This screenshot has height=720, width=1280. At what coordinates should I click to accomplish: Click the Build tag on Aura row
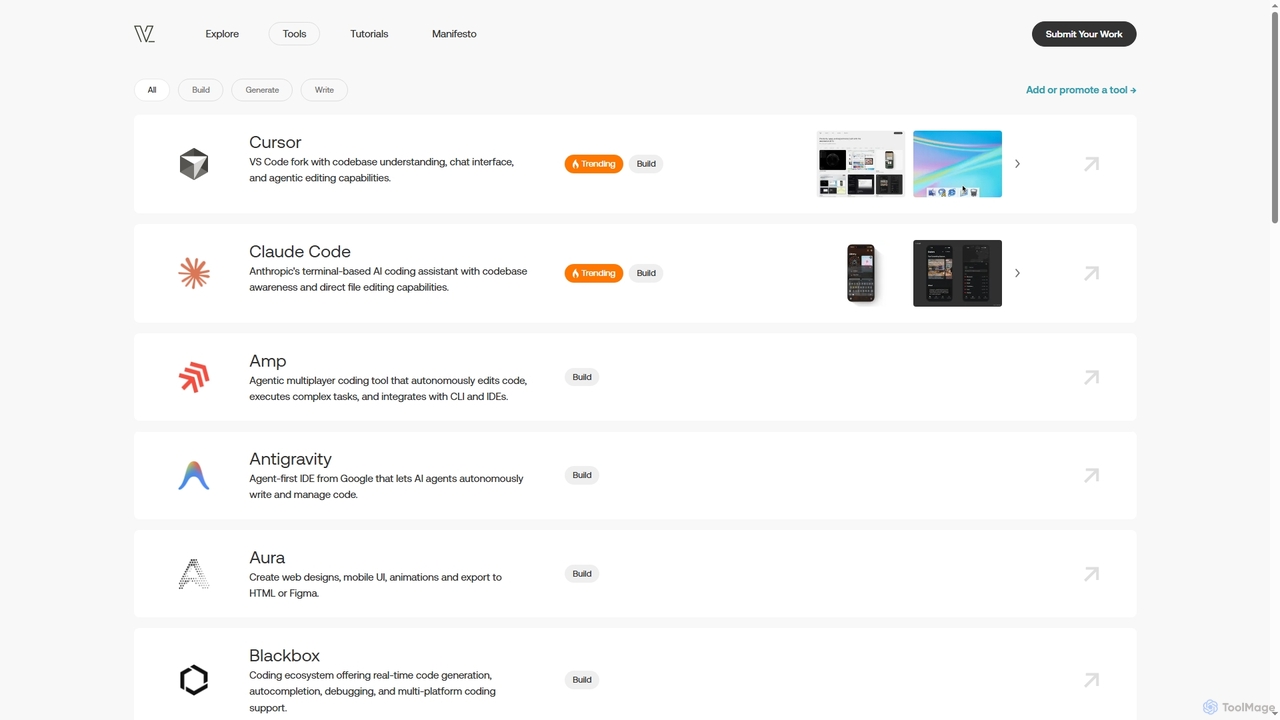tap(582, 574)
